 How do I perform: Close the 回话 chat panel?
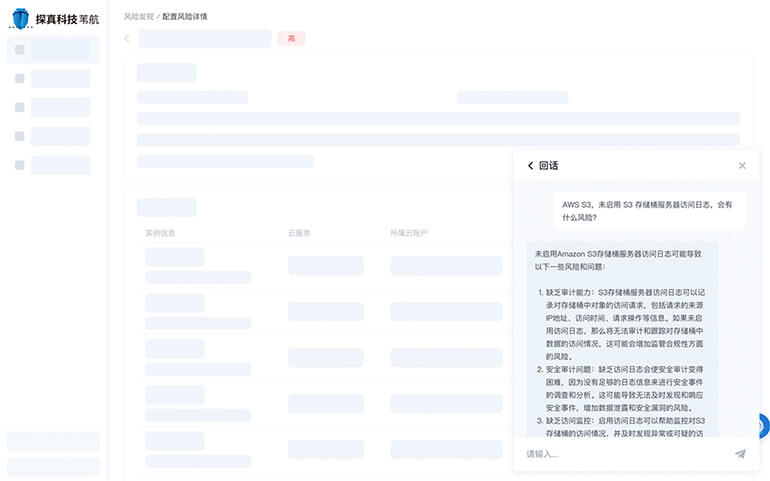point(742,166)
